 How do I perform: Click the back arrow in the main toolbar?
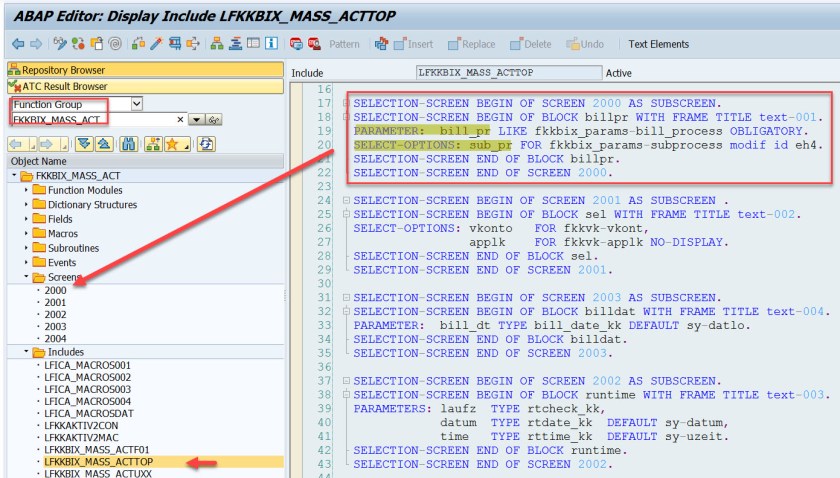(18, 44)
